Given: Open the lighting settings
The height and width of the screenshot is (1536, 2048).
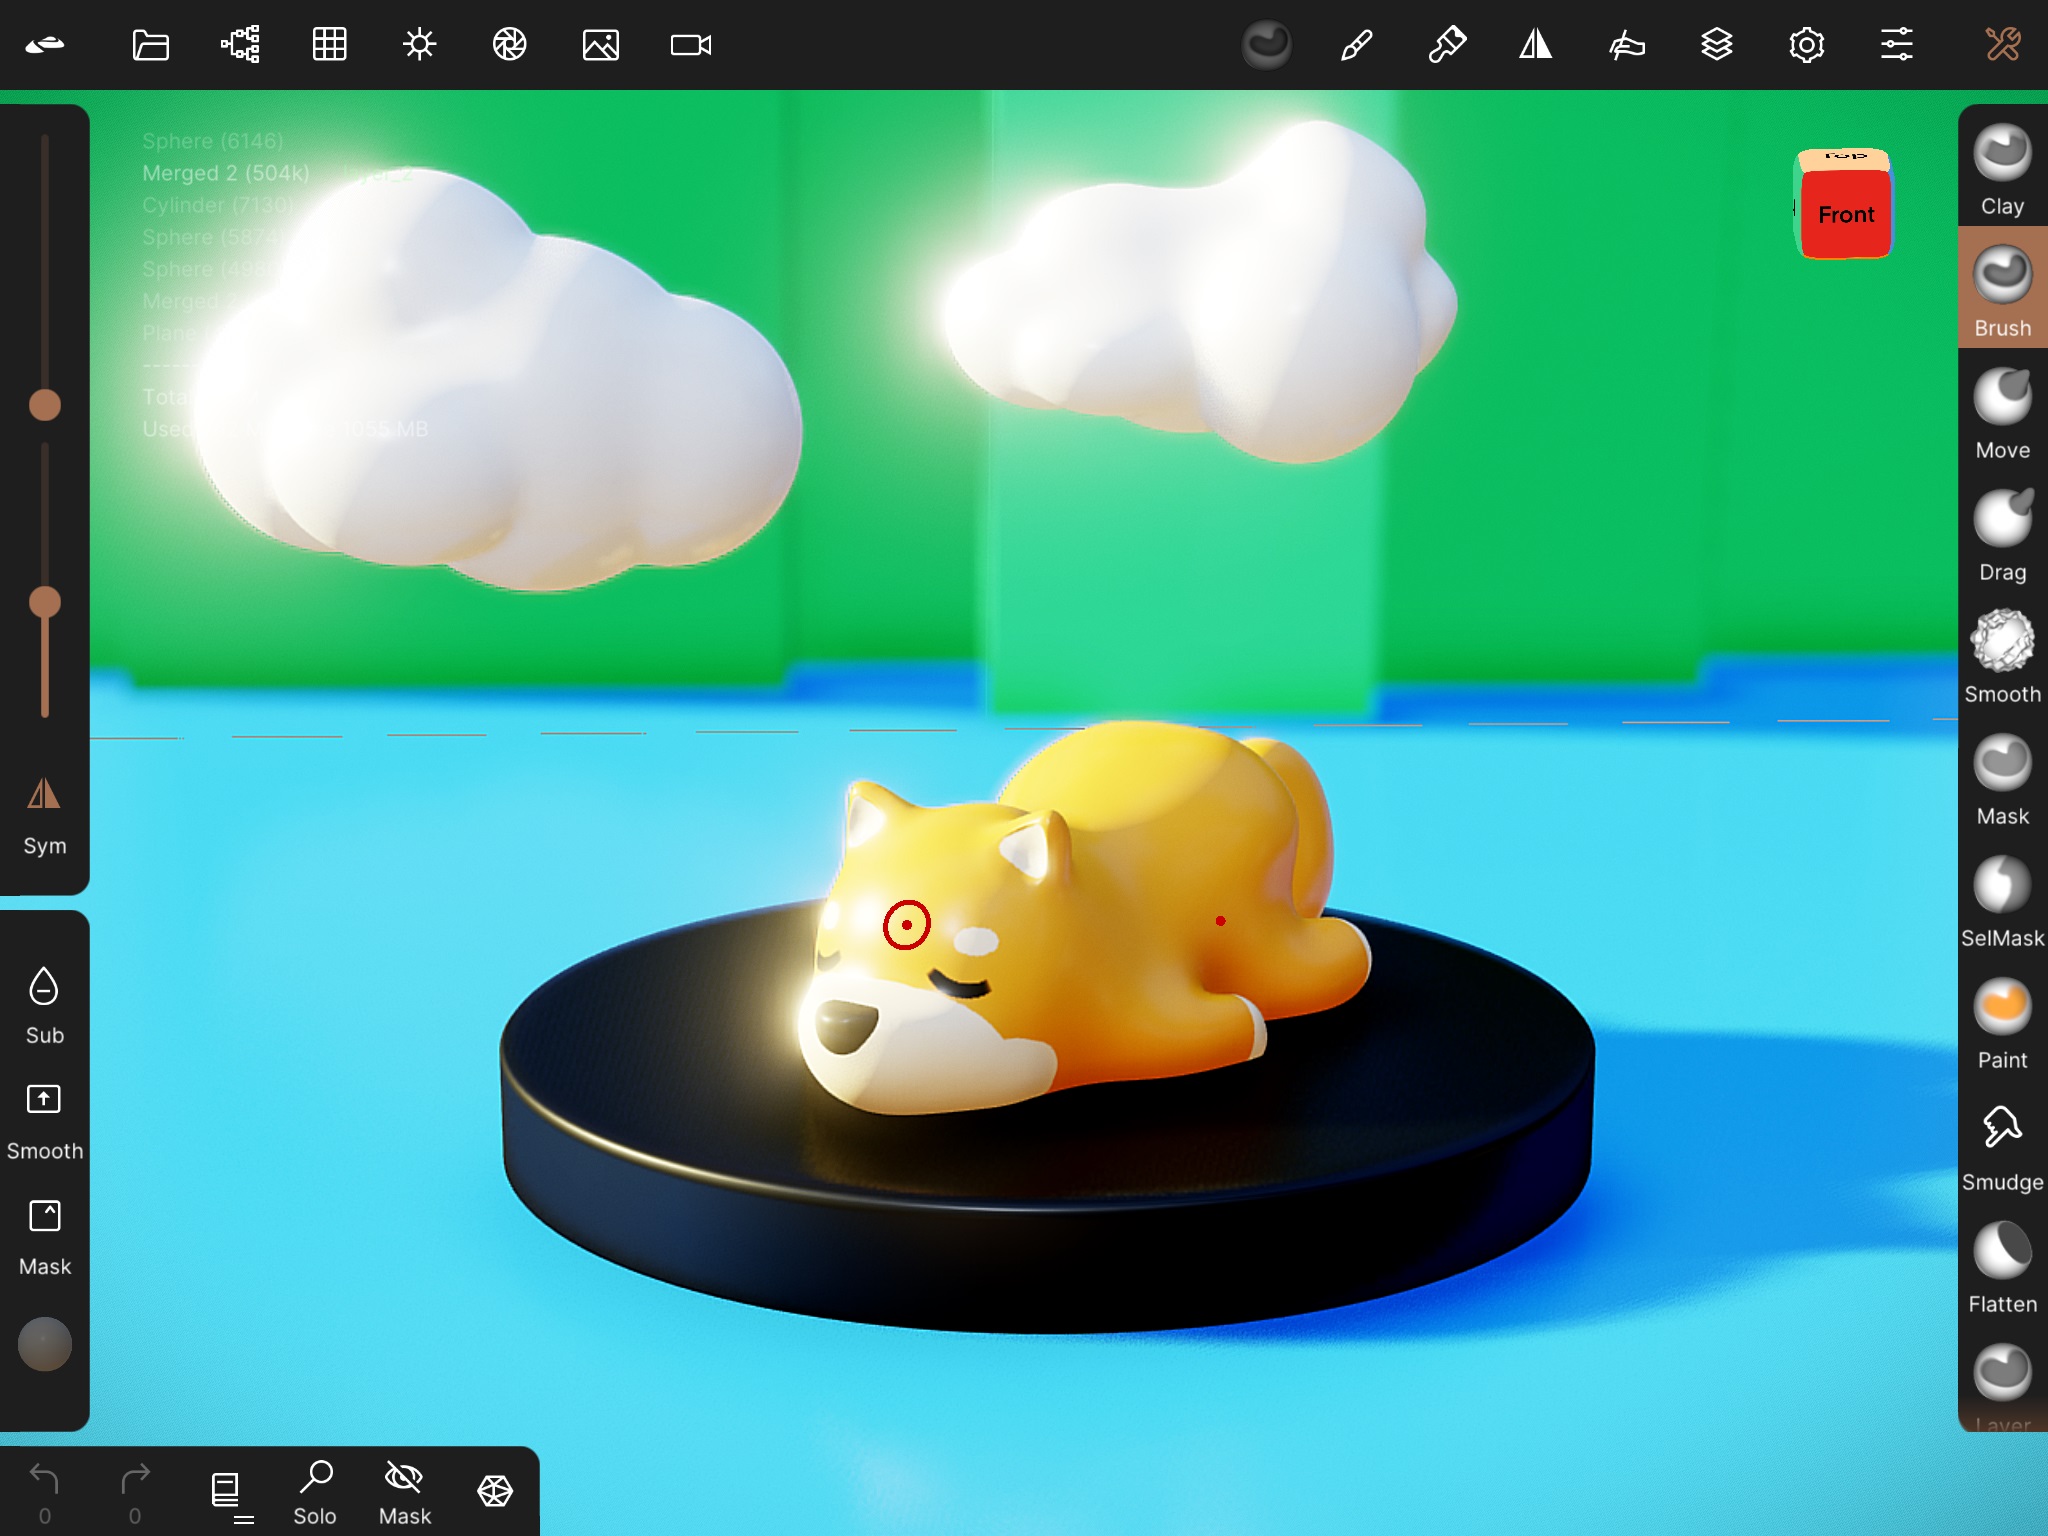Looking at the screenshot, I should tap(419, 44).
